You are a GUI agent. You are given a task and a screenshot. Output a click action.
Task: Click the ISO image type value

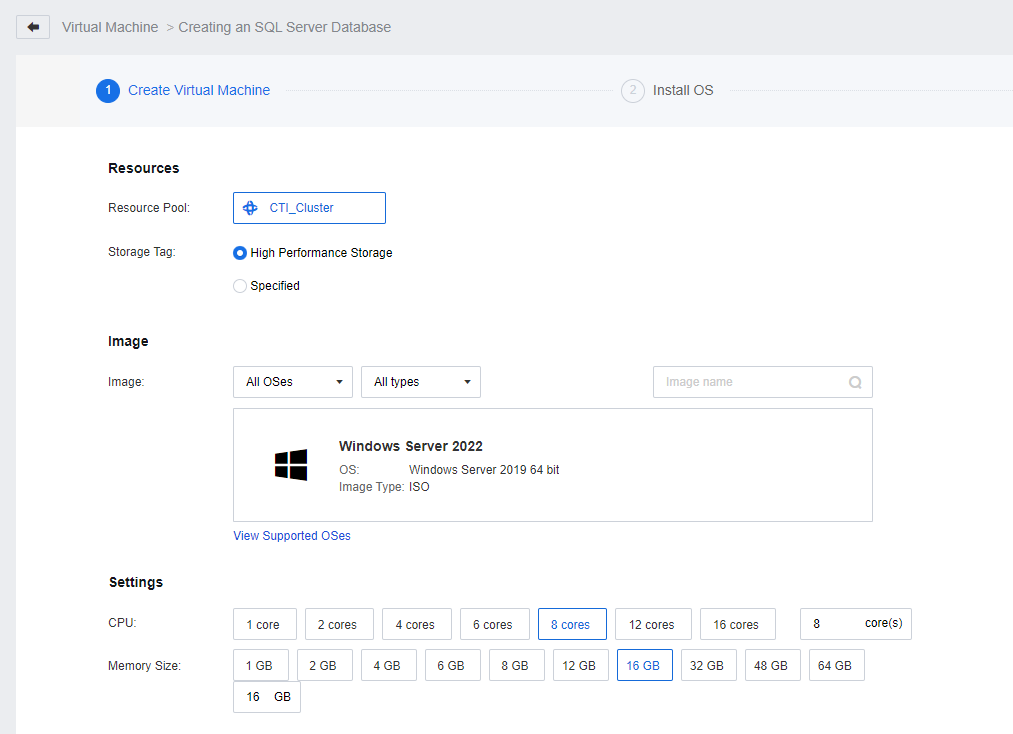419,487
